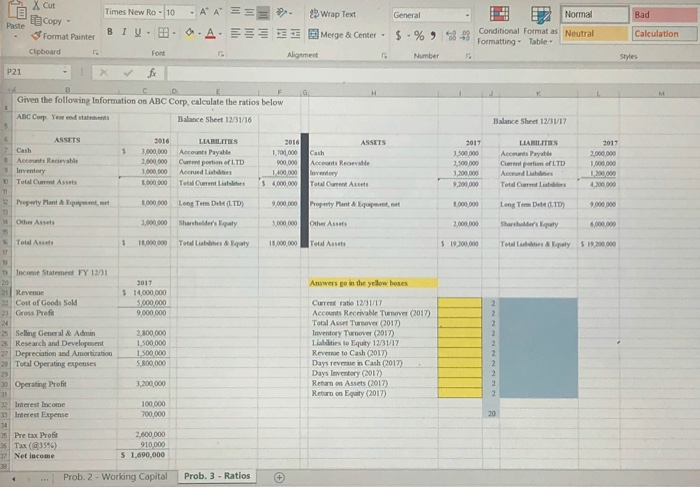Click the sheet tab scroll left arrow

point(14,479)
